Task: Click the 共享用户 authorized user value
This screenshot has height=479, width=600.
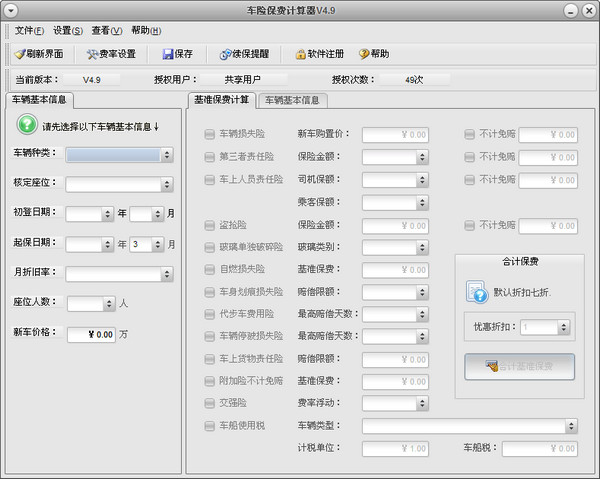Action: tap(243, 80)
